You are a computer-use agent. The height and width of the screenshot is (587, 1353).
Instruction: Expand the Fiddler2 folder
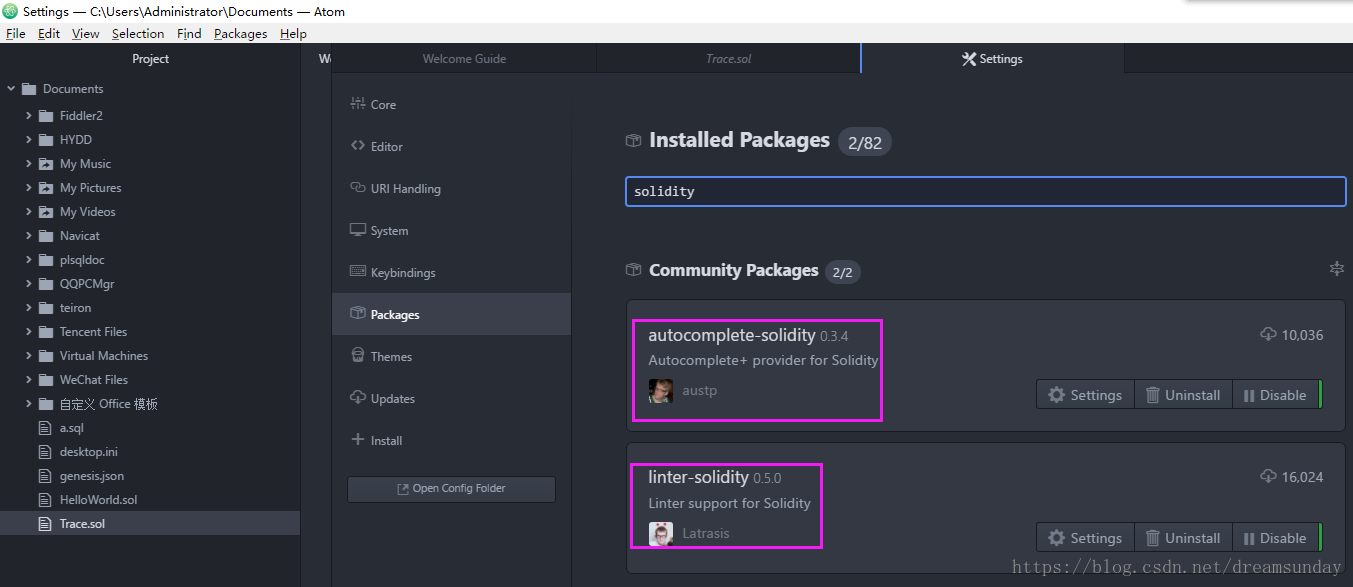[29, 116]
